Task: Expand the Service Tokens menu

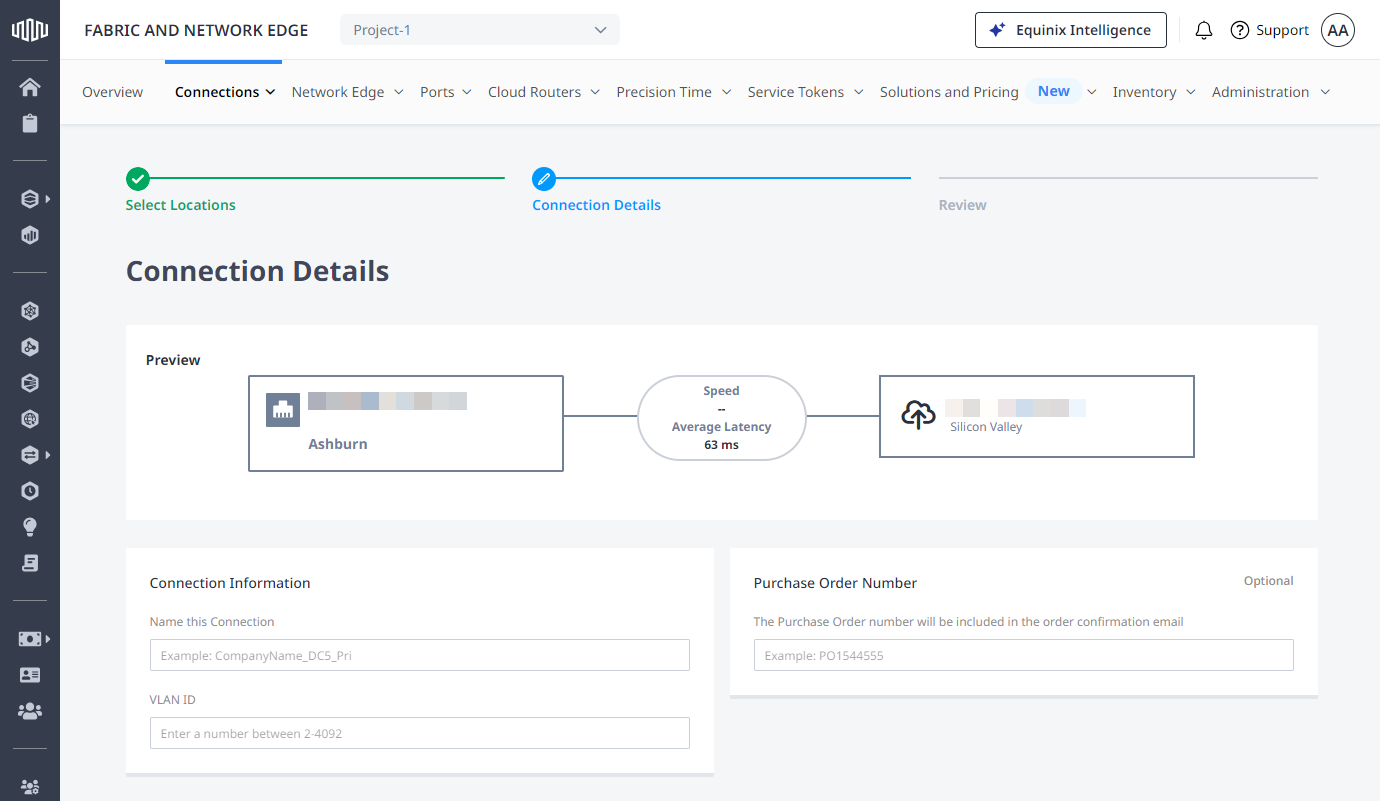Action: coord(806,92)
